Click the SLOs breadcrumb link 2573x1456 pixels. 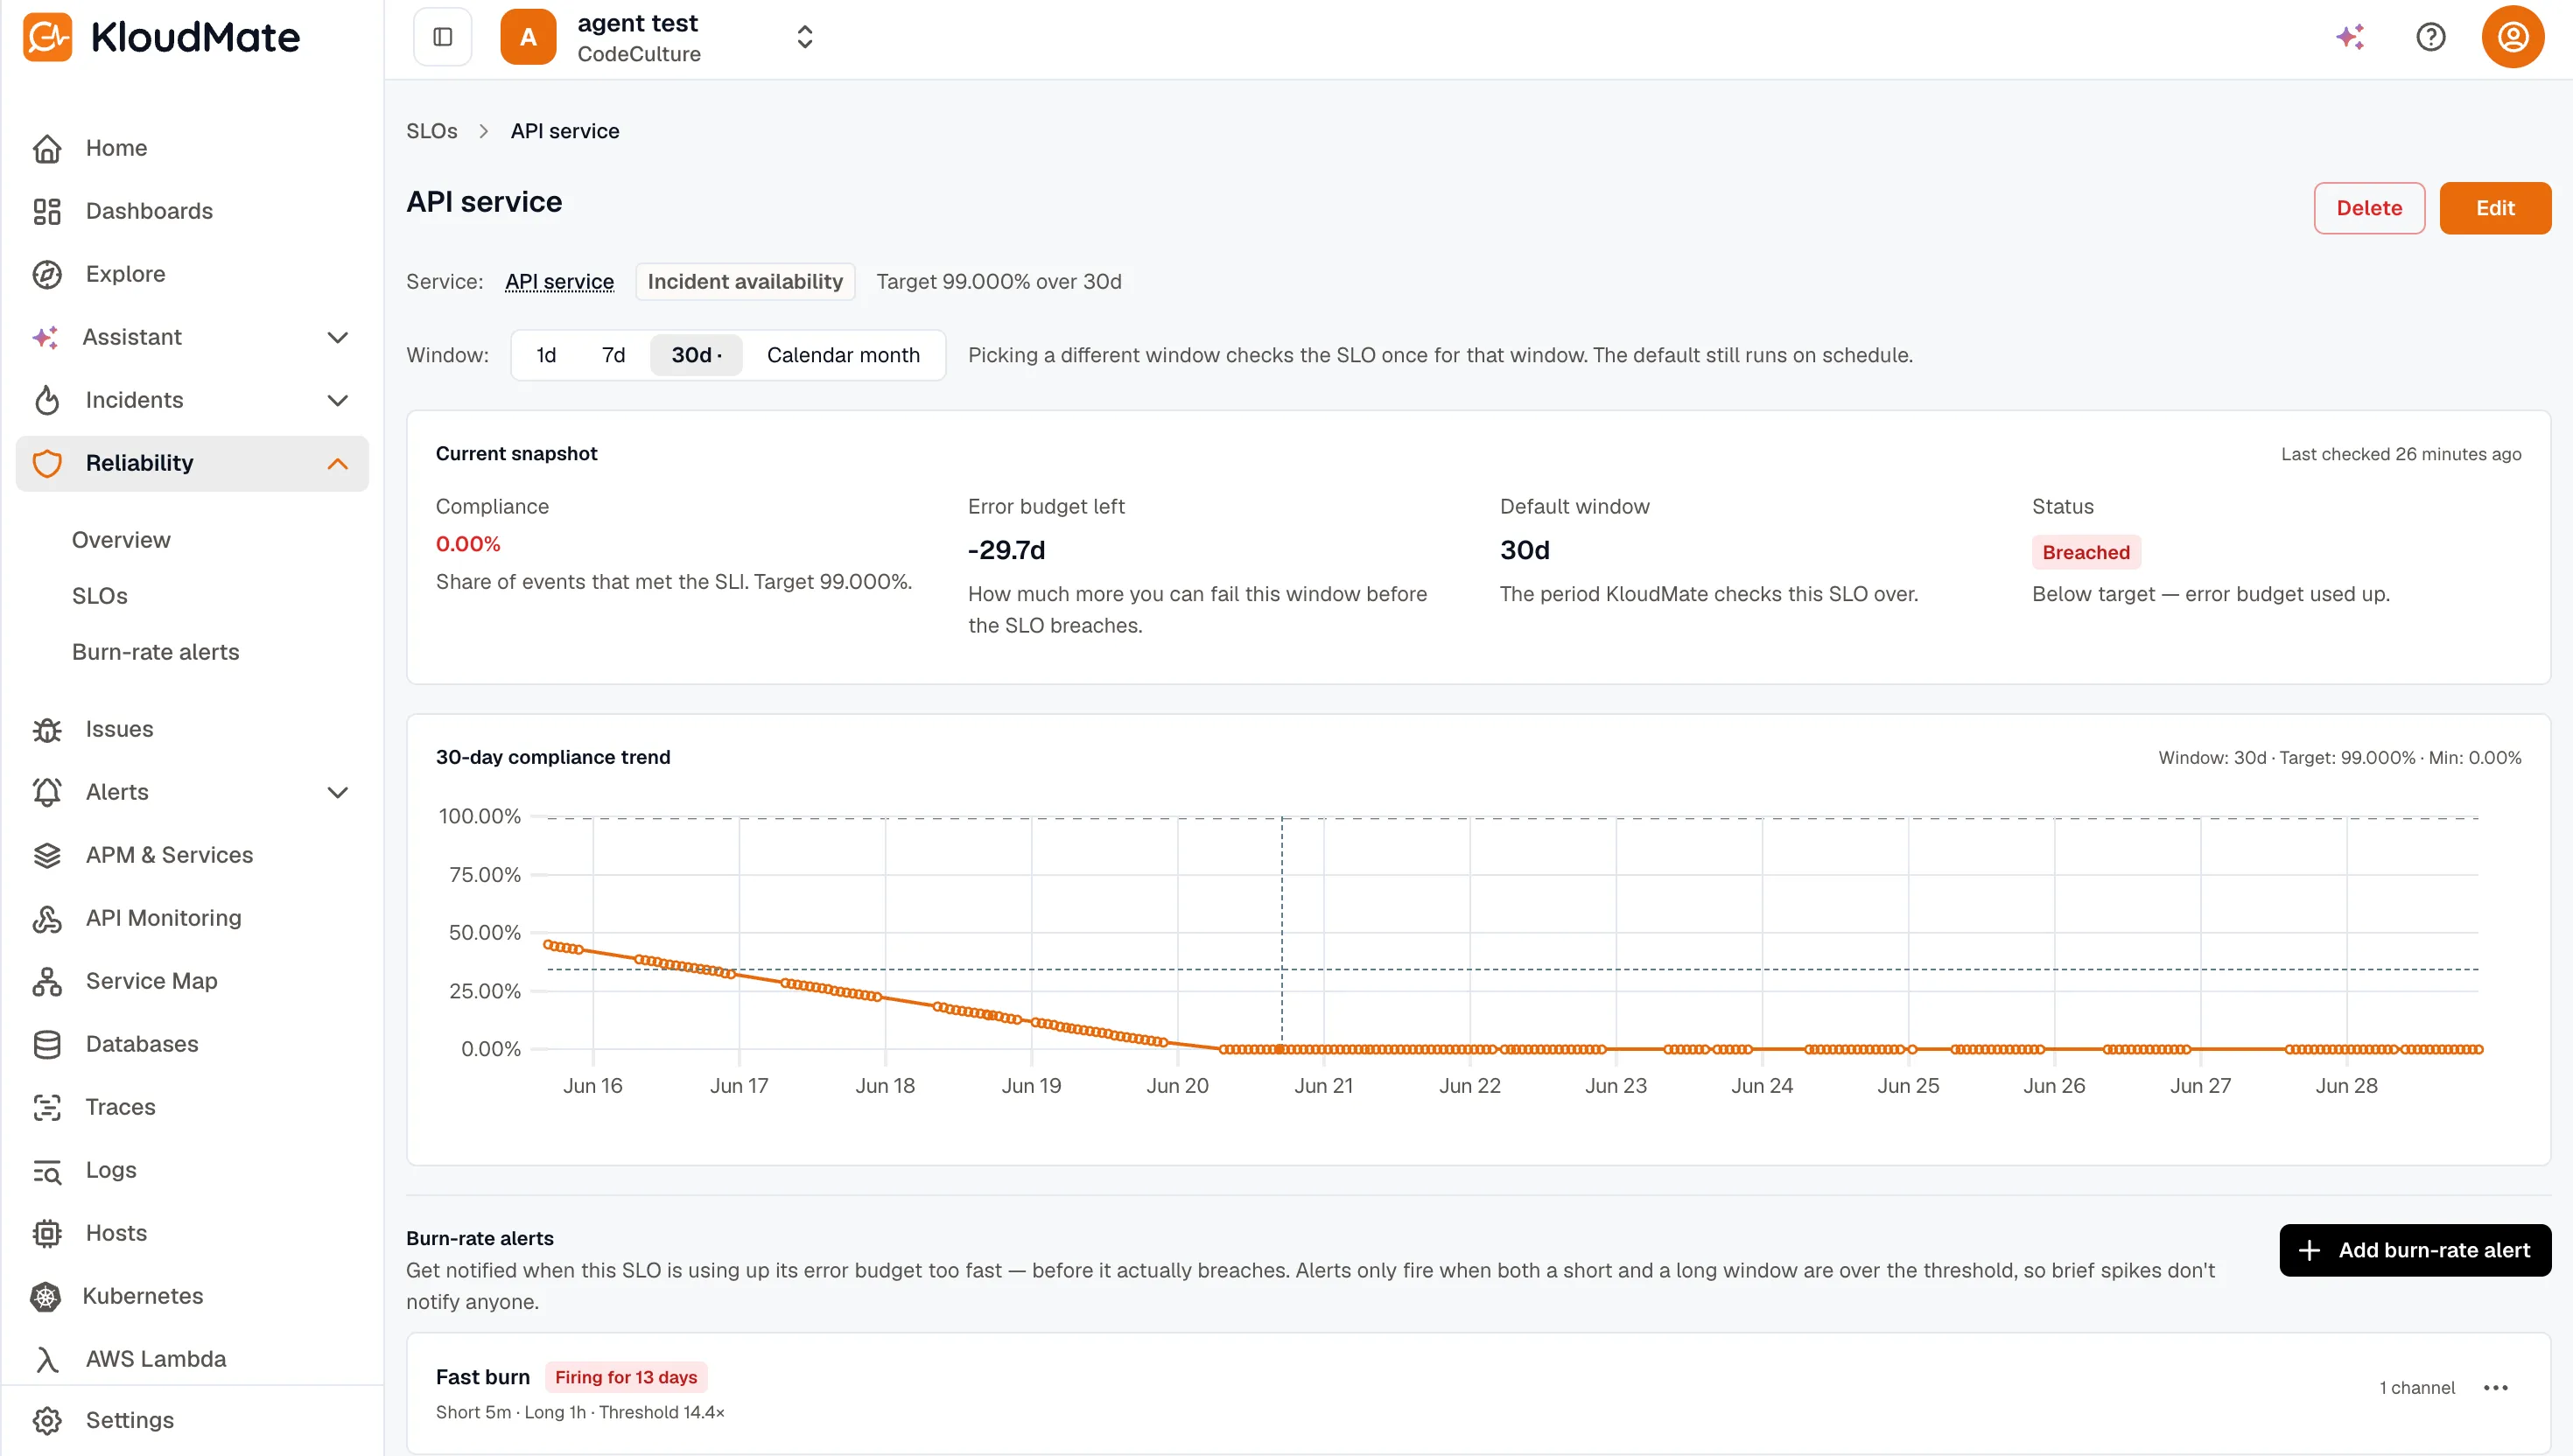[x=432, y=131]
